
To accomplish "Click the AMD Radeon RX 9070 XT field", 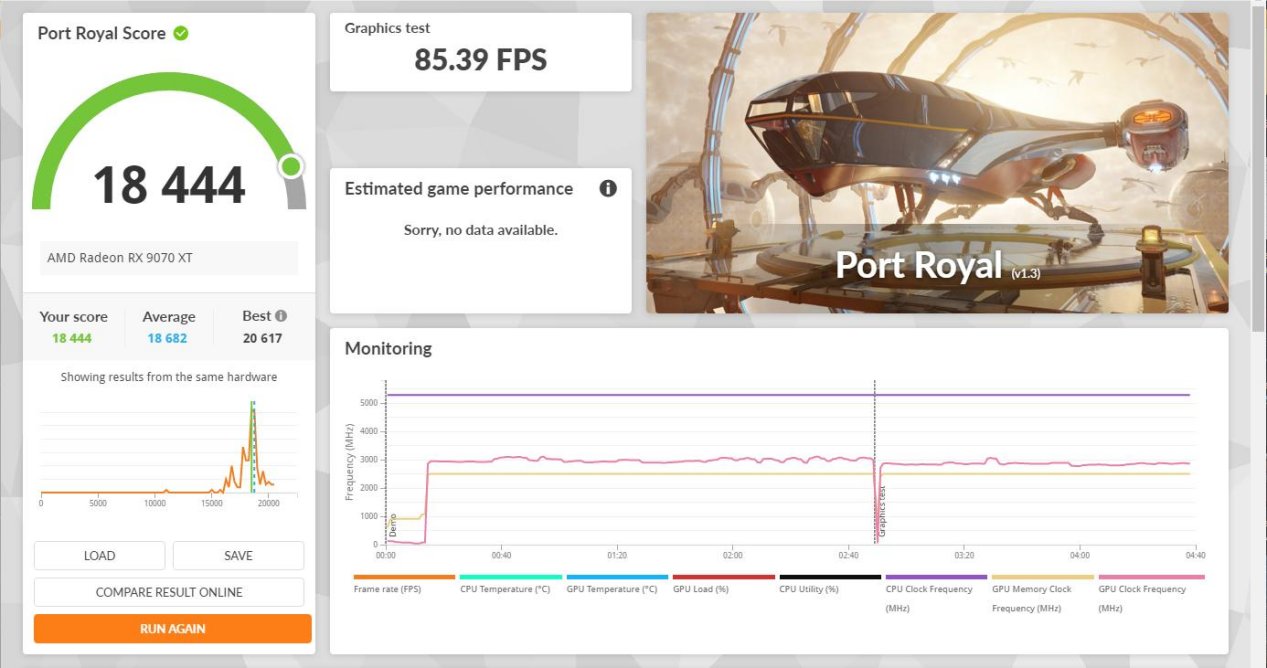I will pos(169,258).
